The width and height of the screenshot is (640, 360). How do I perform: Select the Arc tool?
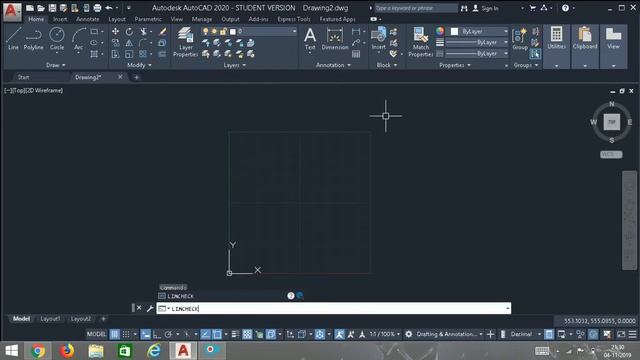78,39
